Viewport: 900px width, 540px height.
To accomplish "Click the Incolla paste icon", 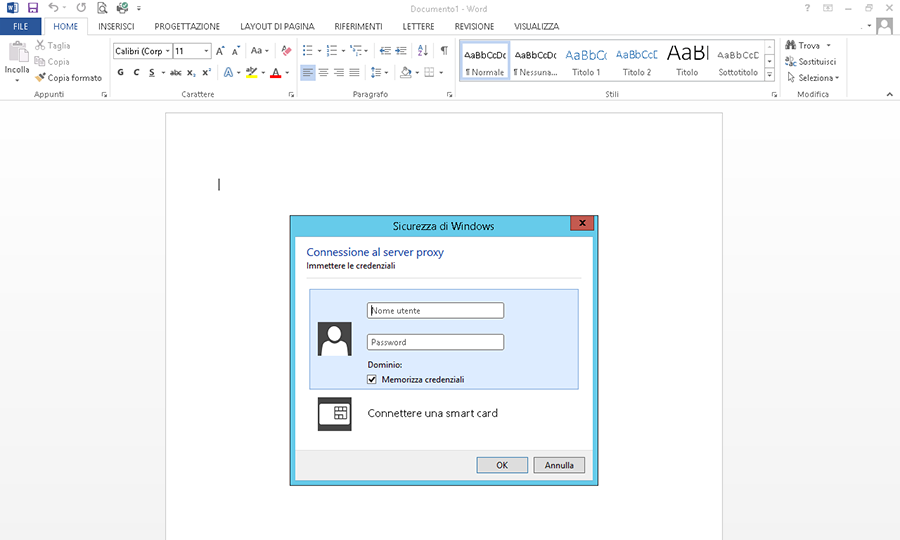I will (17, 52).
